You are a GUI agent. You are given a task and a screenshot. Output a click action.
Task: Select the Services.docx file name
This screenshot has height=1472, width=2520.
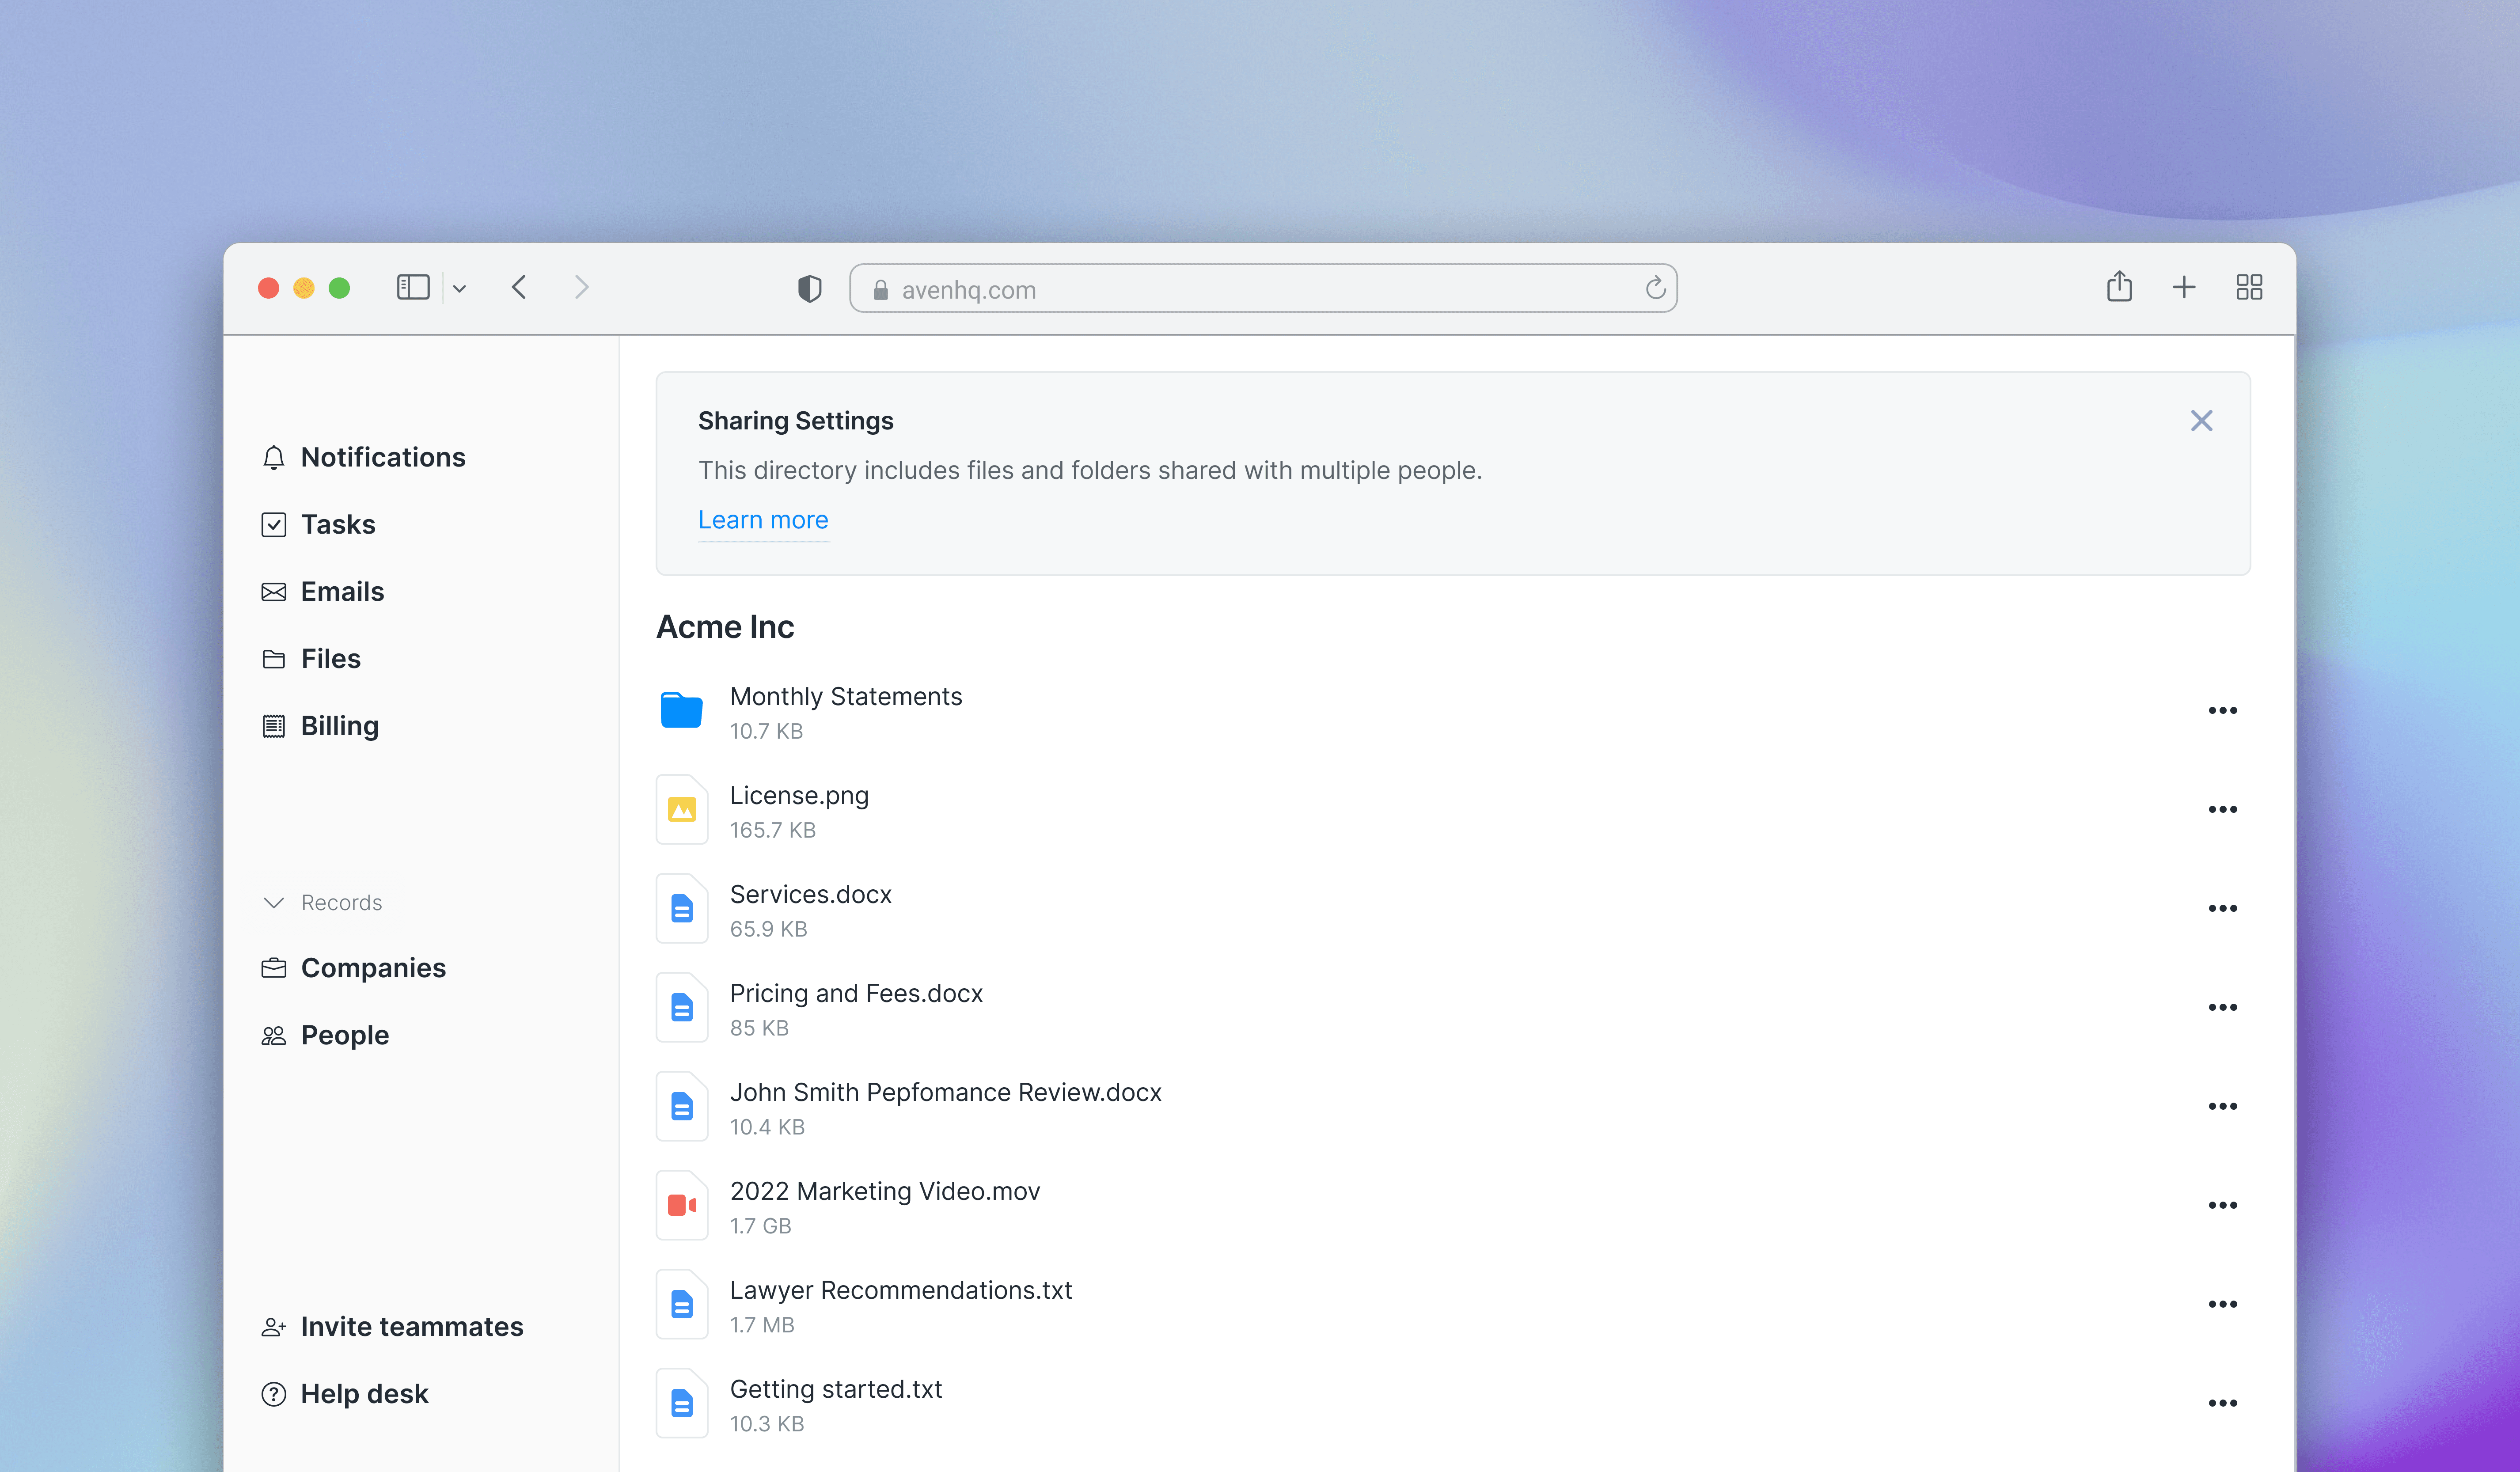tap(811, 894)
